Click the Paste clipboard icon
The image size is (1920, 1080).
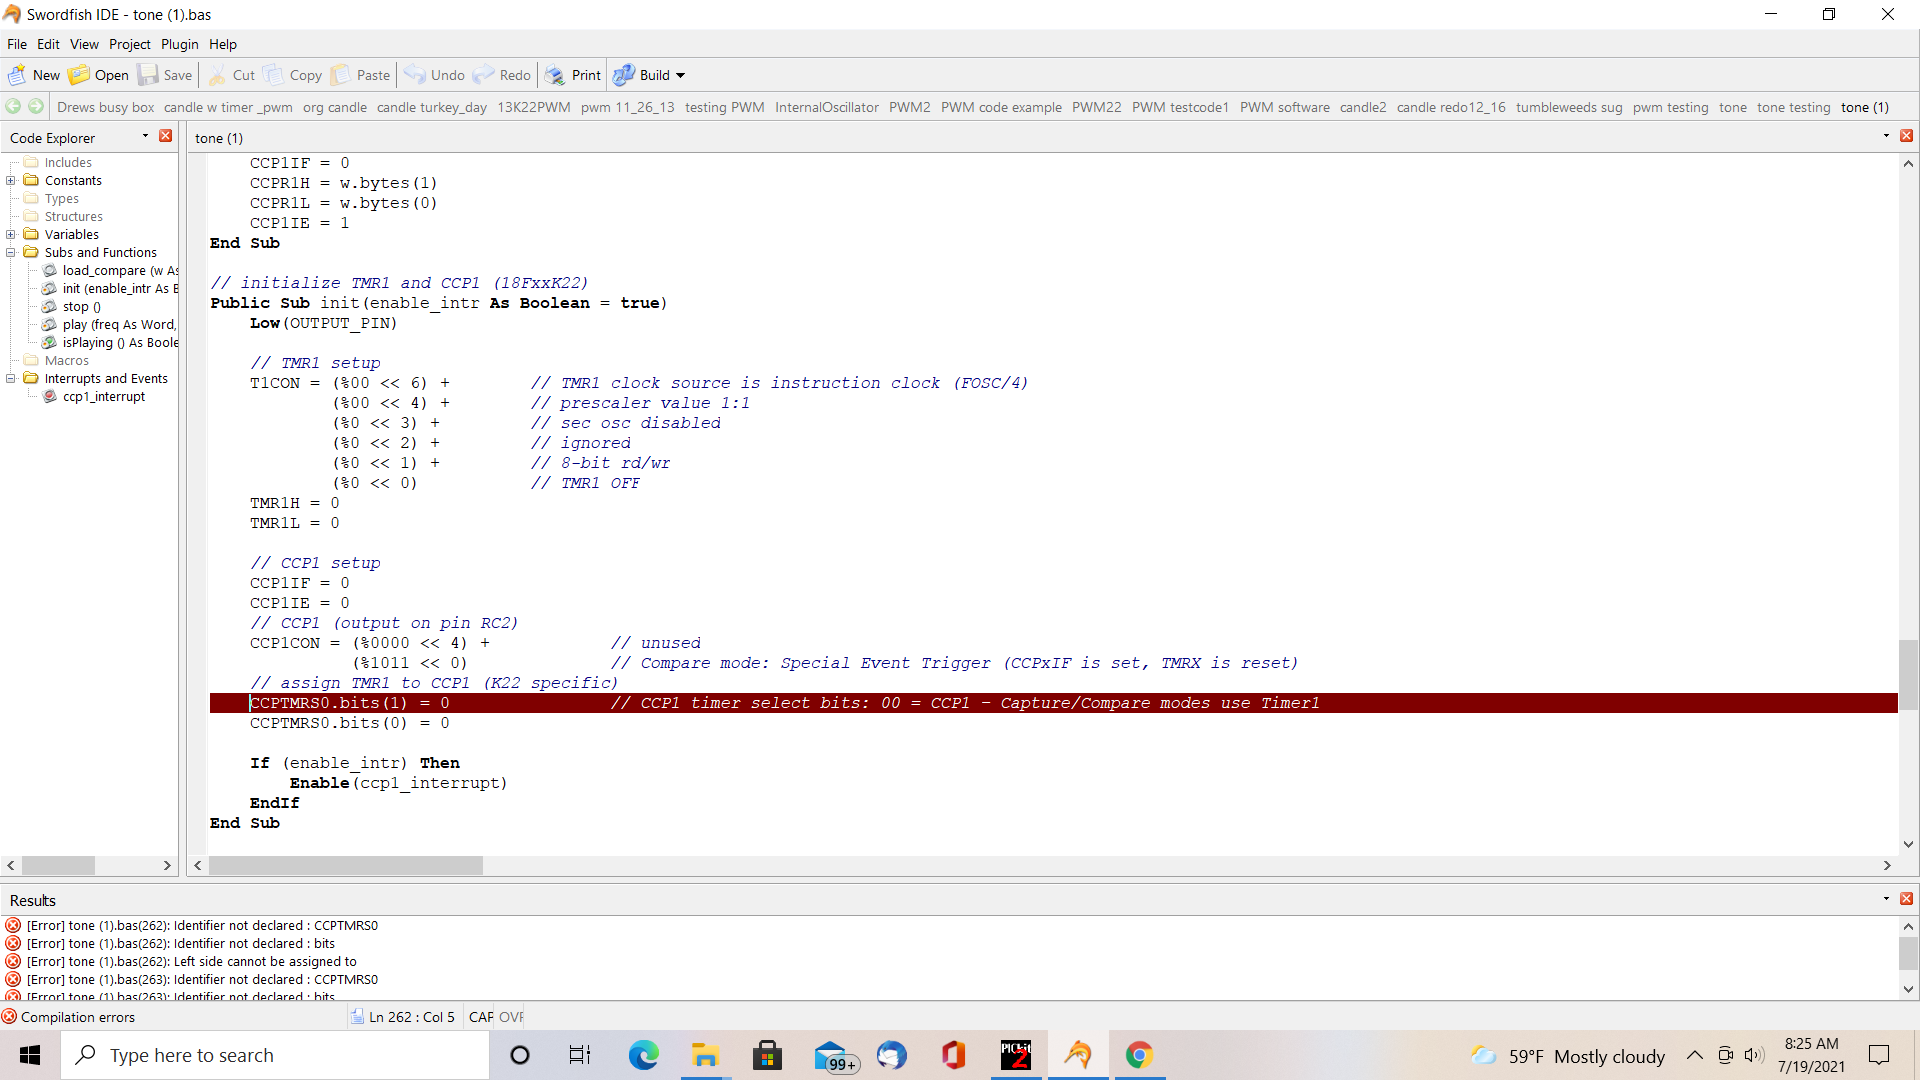pyautogui.click(x=341, y=75)
